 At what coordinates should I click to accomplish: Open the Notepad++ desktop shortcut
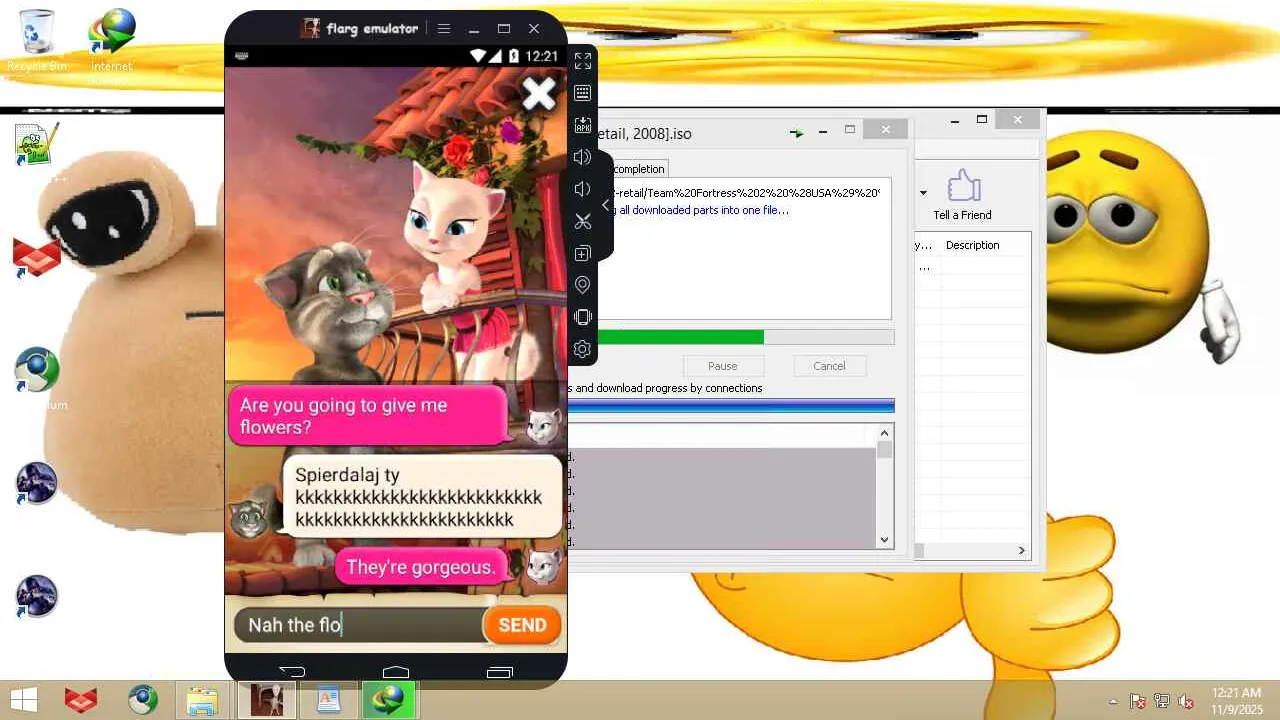coord(37,145)
